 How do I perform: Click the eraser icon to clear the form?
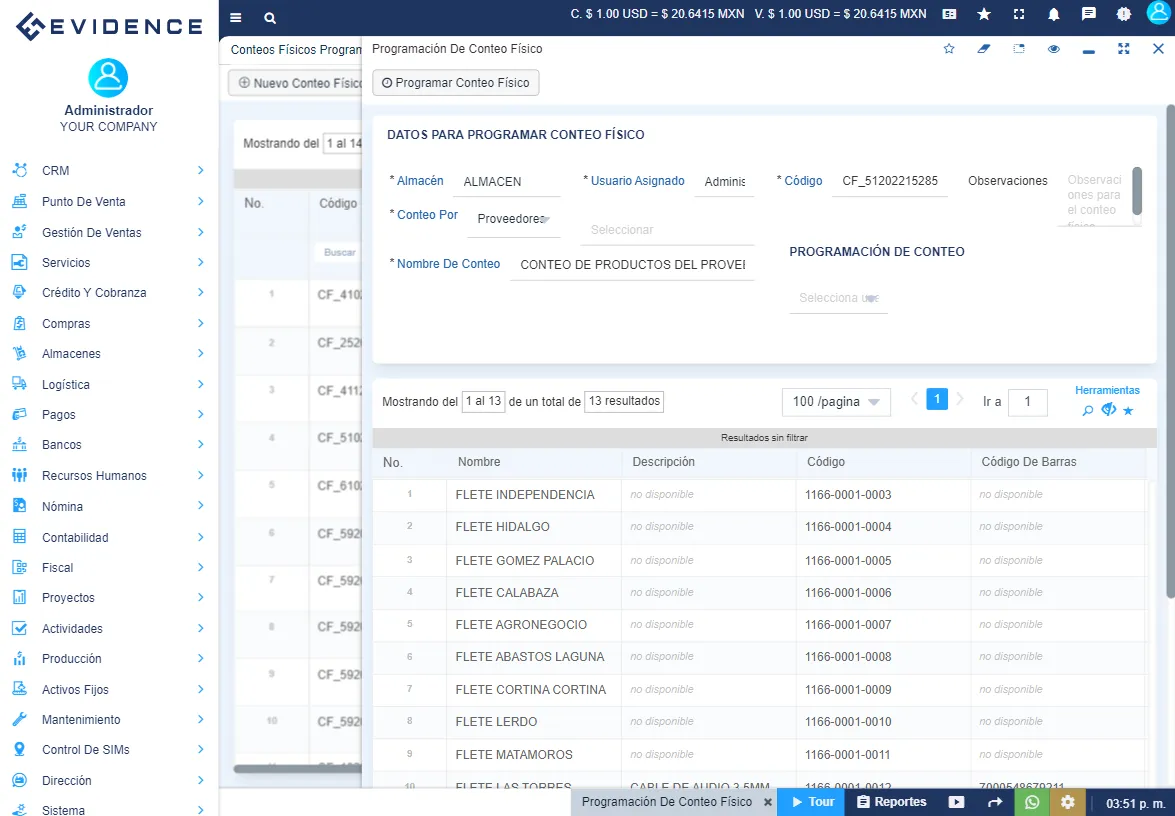pos(983,48)
